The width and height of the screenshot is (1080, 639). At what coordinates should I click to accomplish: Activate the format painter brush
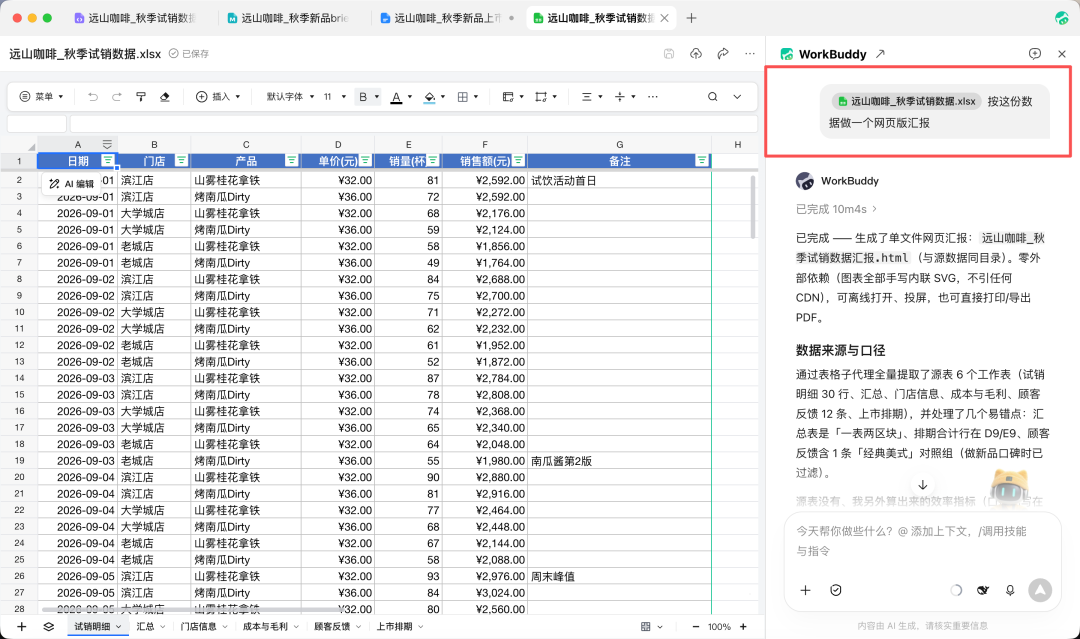point(141,97)
